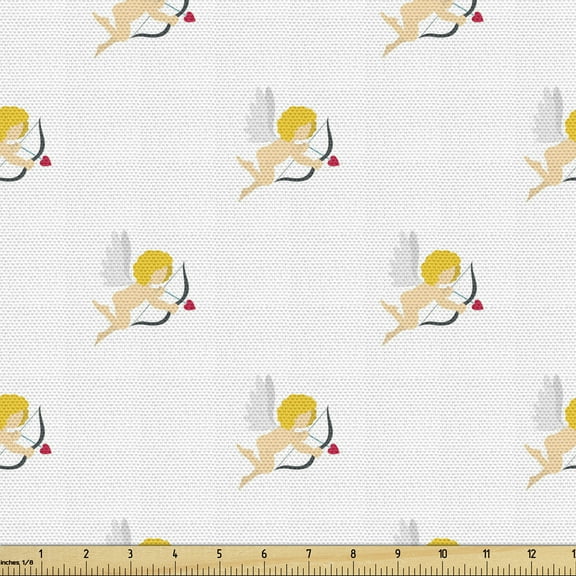Screen dimensions: 576x576
Task: Click the ruler's 4 inch number
Action: (x=175, y=554)
